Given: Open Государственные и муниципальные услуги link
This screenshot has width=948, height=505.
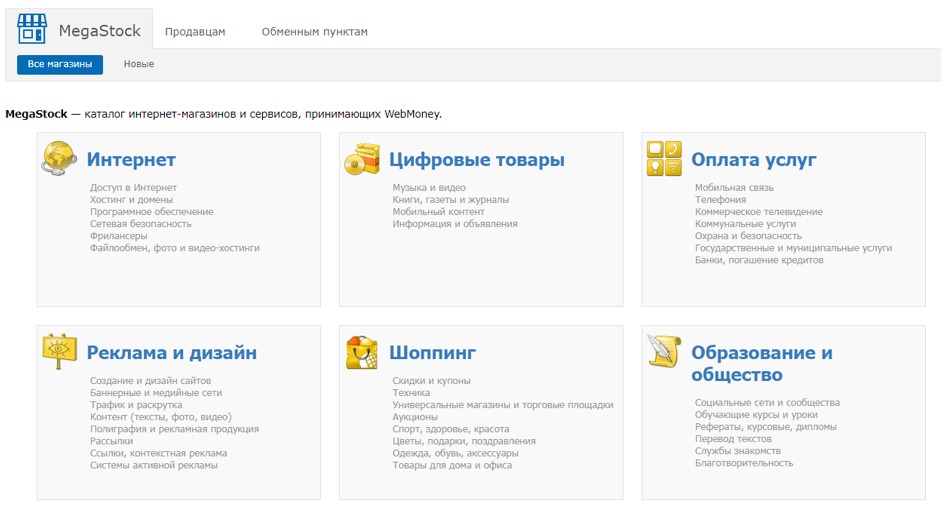Looking at the screenshot, I should click(793, 248).
